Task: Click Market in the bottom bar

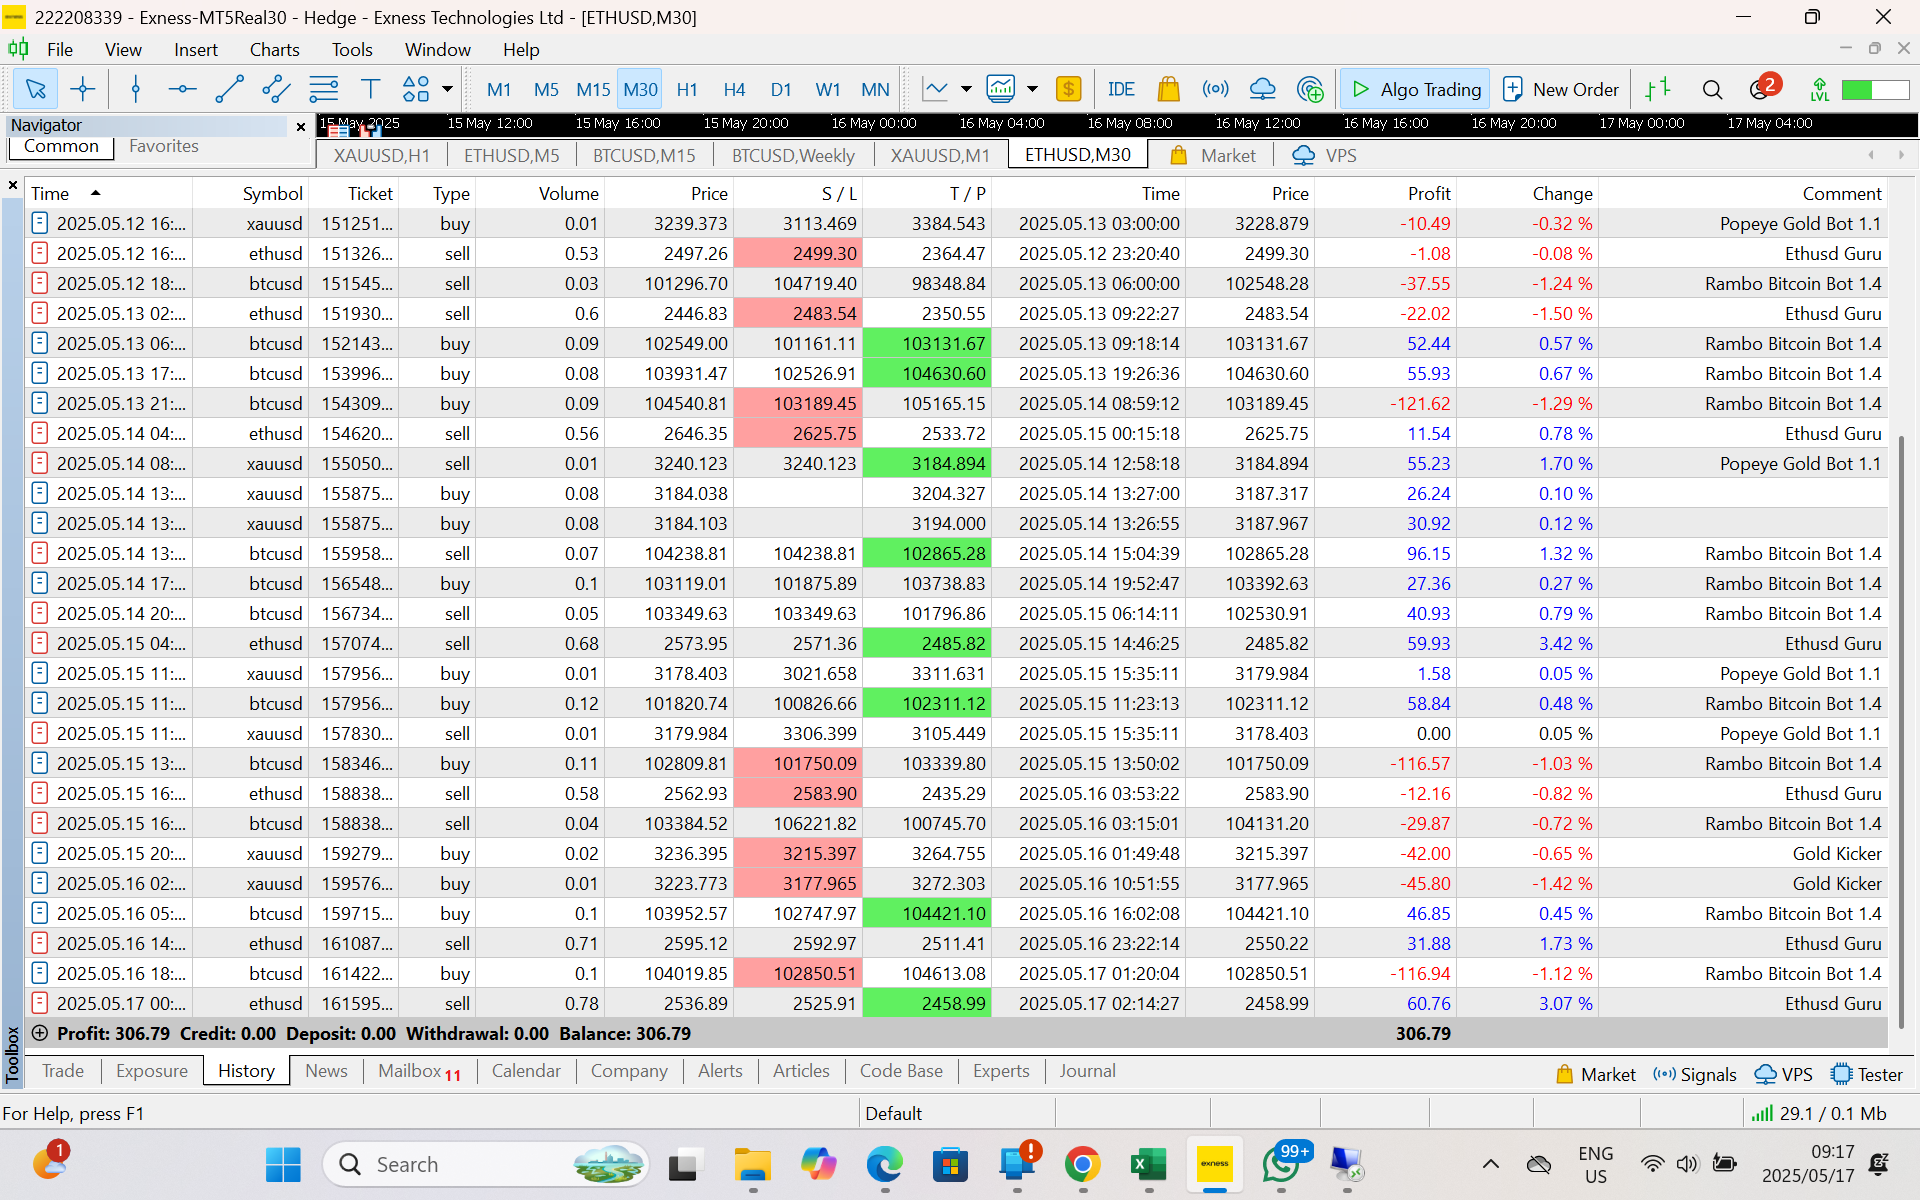Action: 1595,1075
